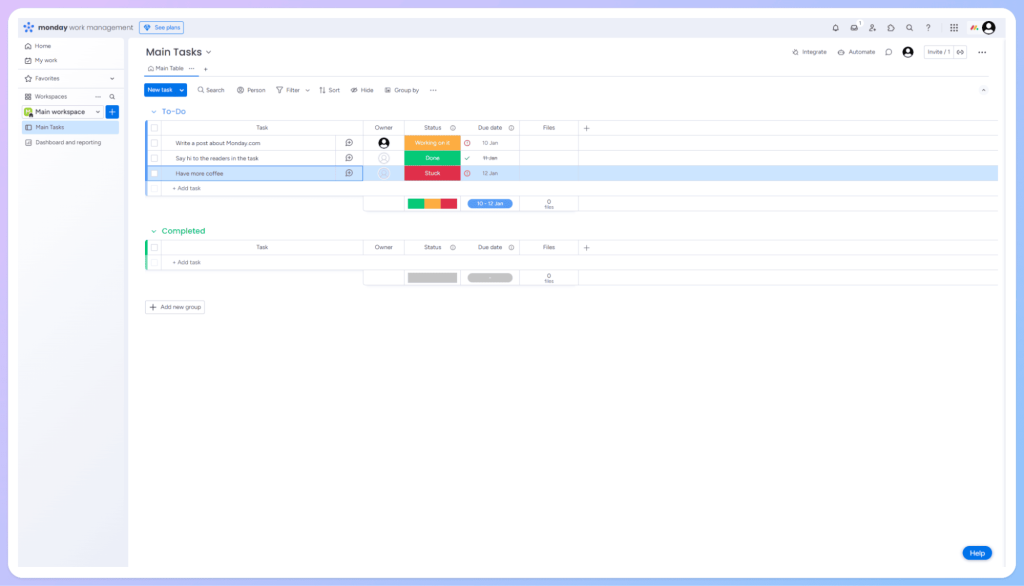Click the Invite / 1 button
The height and width of the screenshot is (586, 1024).
938,52
